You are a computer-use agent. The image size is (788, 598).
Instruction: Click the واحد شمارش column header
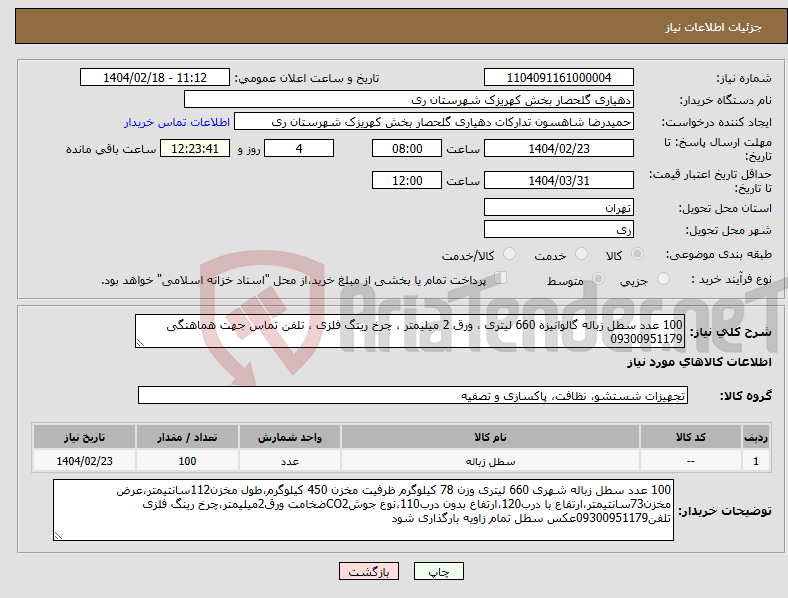(x=290, y=437)
